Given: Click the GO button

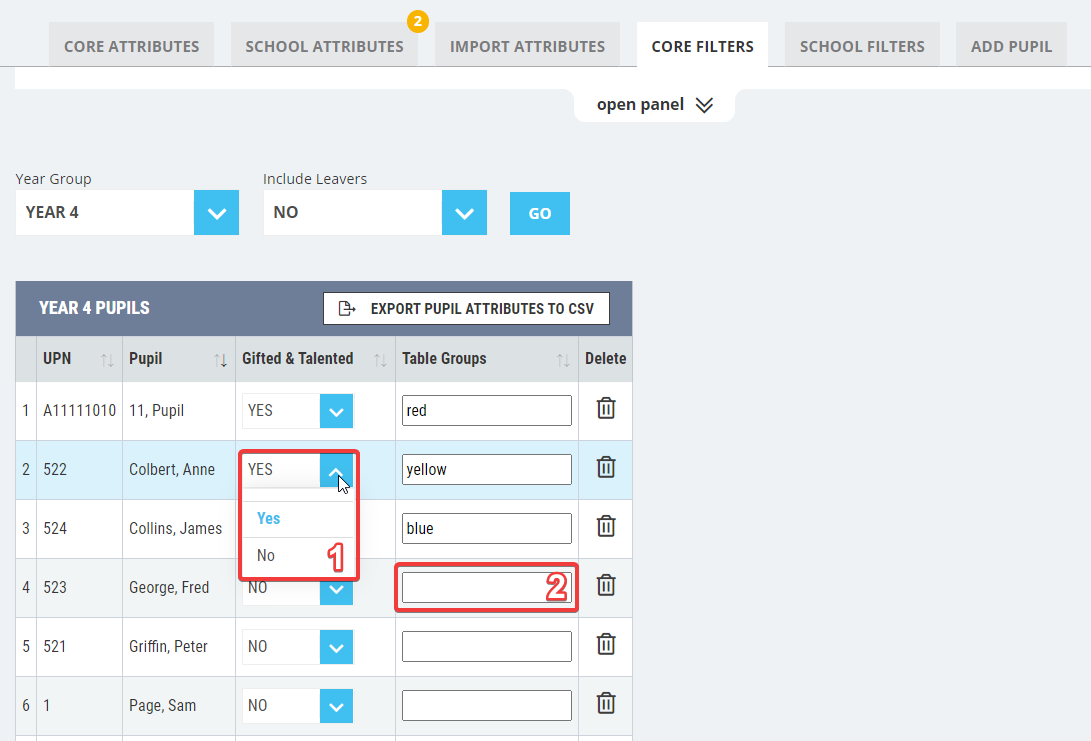Looking at the screenshot, I should tap(540, 214).
